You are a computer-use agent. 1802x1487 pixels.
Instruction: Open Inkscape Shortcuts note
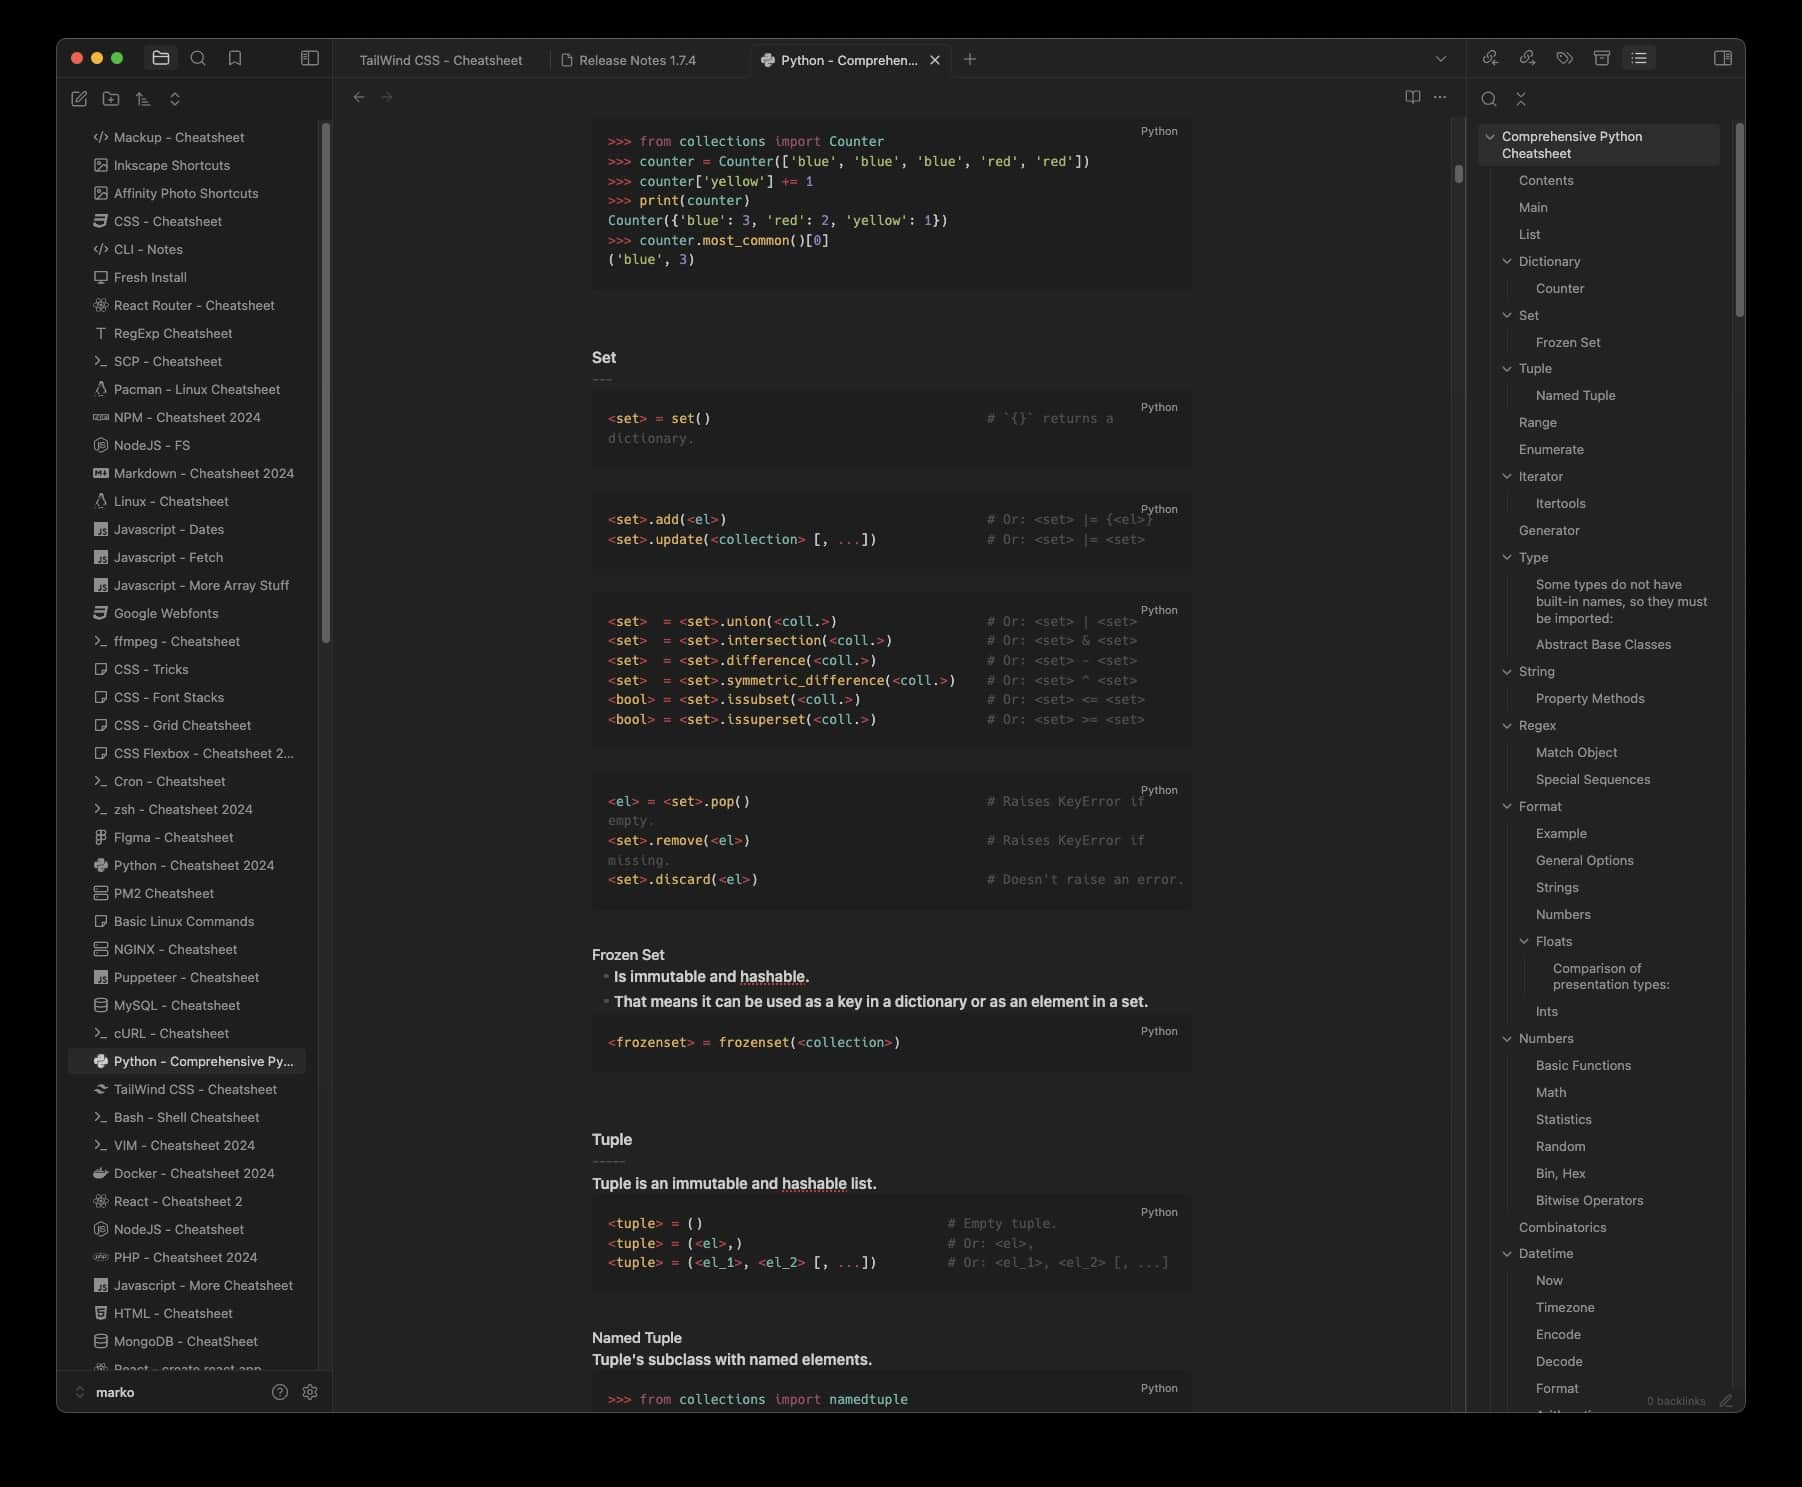click(x=186, y=165)
